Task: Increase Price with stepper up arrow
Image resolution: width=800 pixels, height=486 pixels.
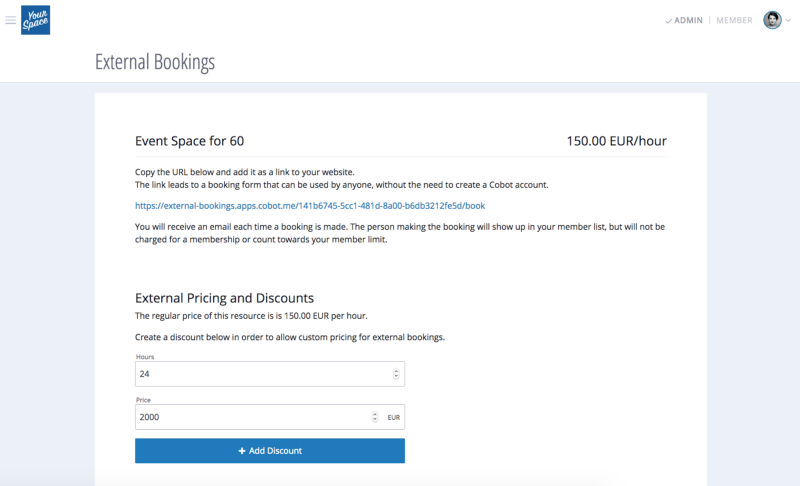Action: coord(374,414)
